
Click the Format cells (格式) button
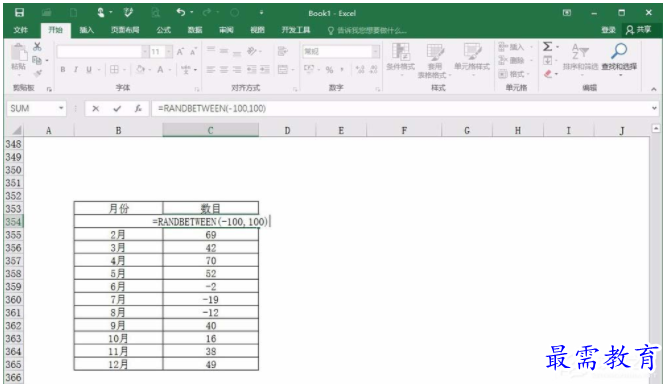click(x=513, y=74)
